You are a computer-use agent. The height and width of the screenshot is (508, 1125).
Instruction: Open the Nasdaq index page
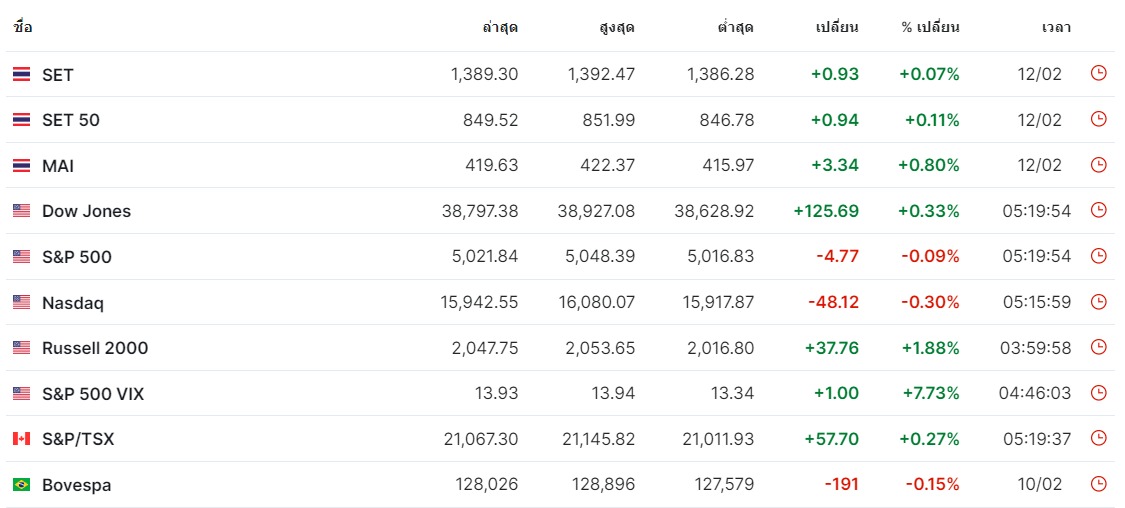[72, 303]
